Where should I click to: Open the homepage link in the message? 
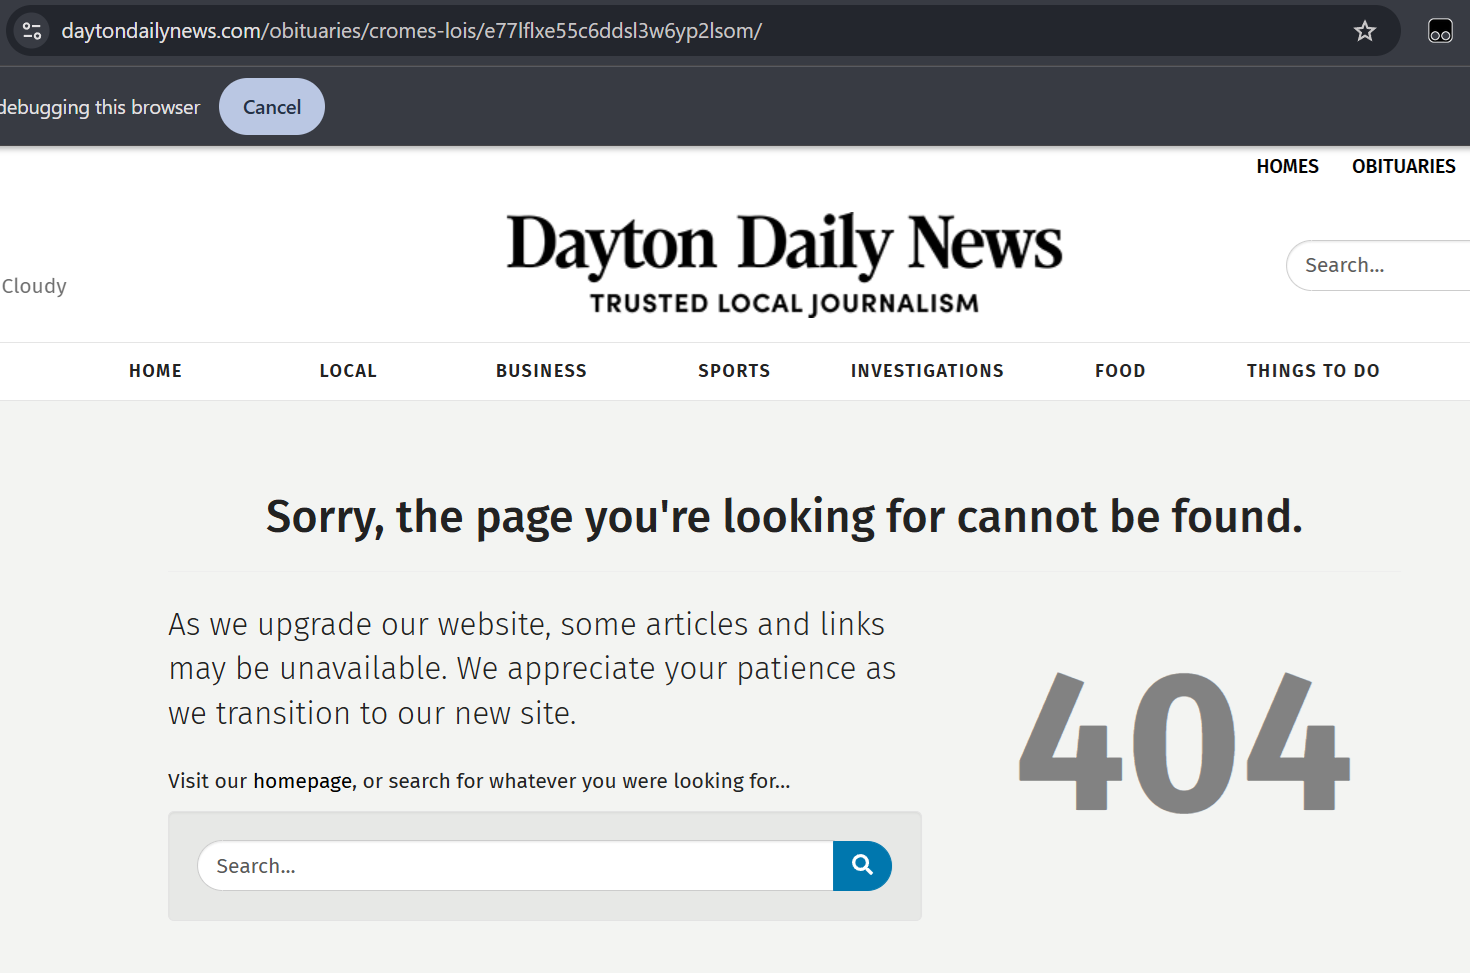pos(302,781)
